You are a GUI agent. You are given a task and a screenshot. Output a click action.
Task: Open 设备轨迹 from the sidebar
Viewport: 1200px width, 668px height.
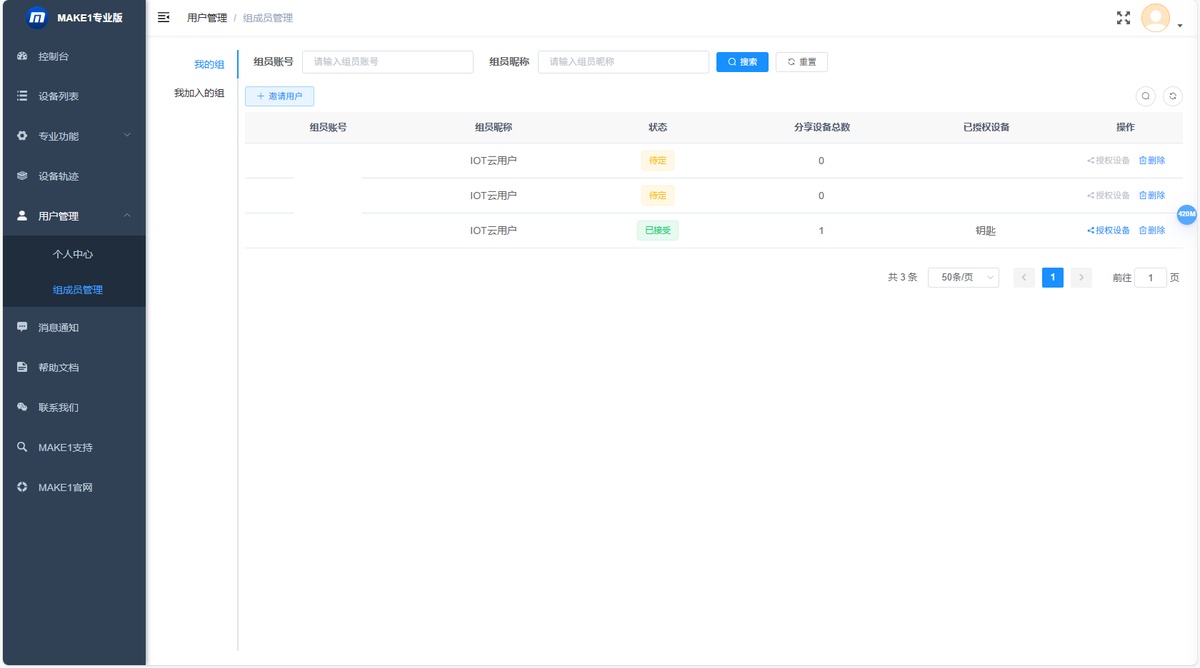[x=73, y=176]
